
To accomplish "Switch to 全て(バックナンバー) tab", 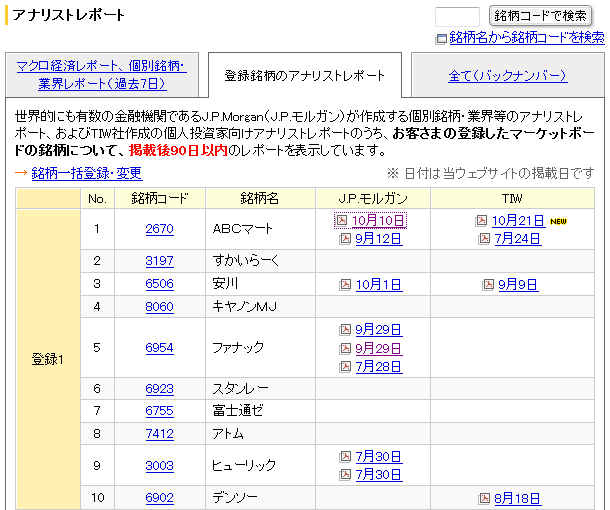I will coord(508,75).
